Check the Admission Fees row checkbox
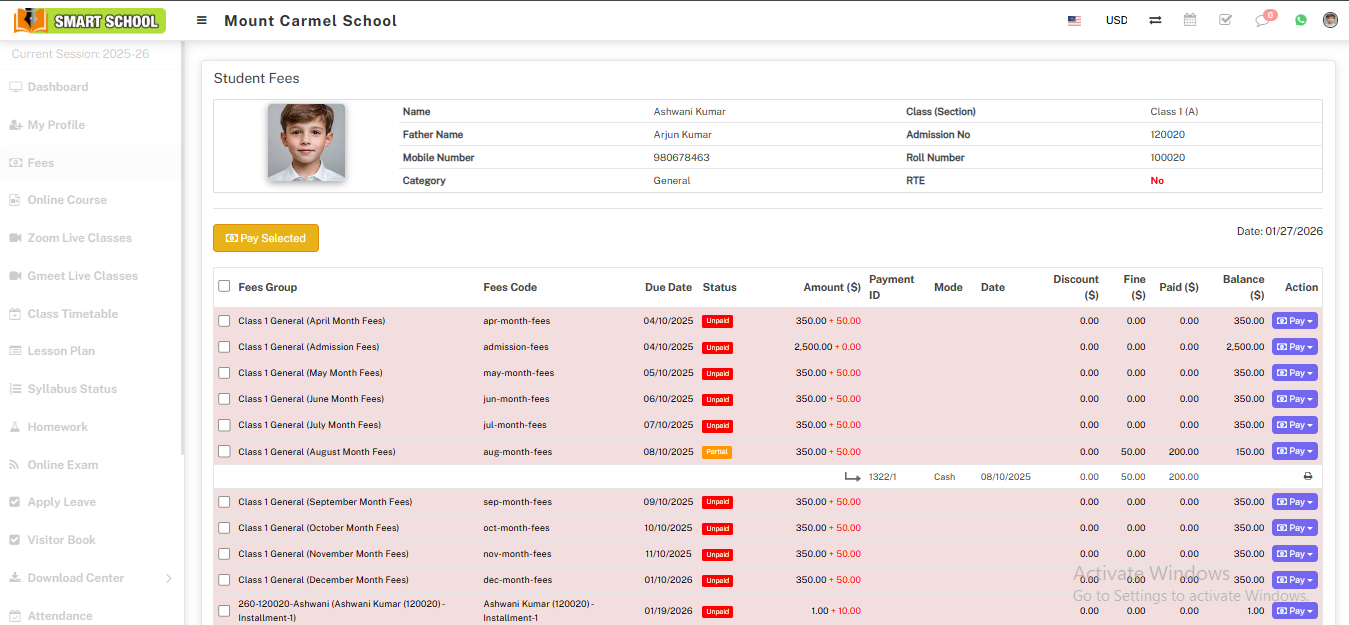Viewport: 1349px width, 625px height. [x=224, y=347]
